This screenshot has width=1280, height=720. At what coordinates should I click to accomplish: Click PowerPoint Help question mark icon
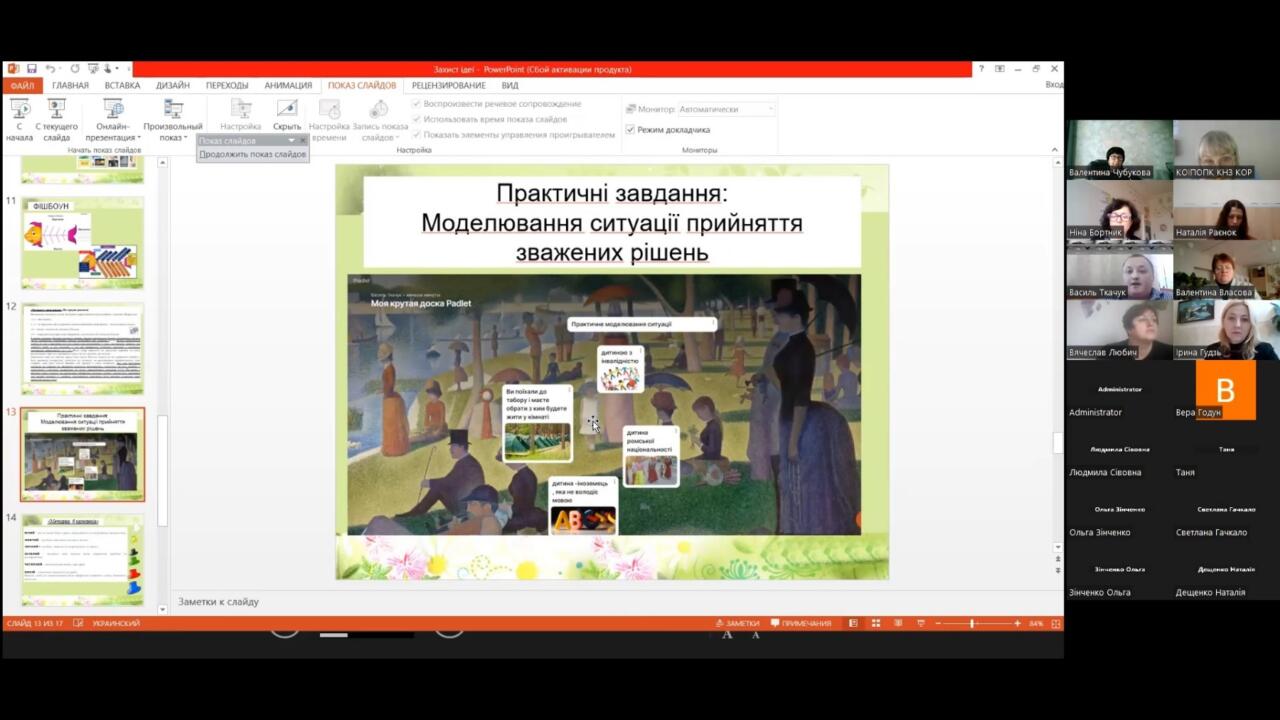pyautogui.click(x=981, y=69)
